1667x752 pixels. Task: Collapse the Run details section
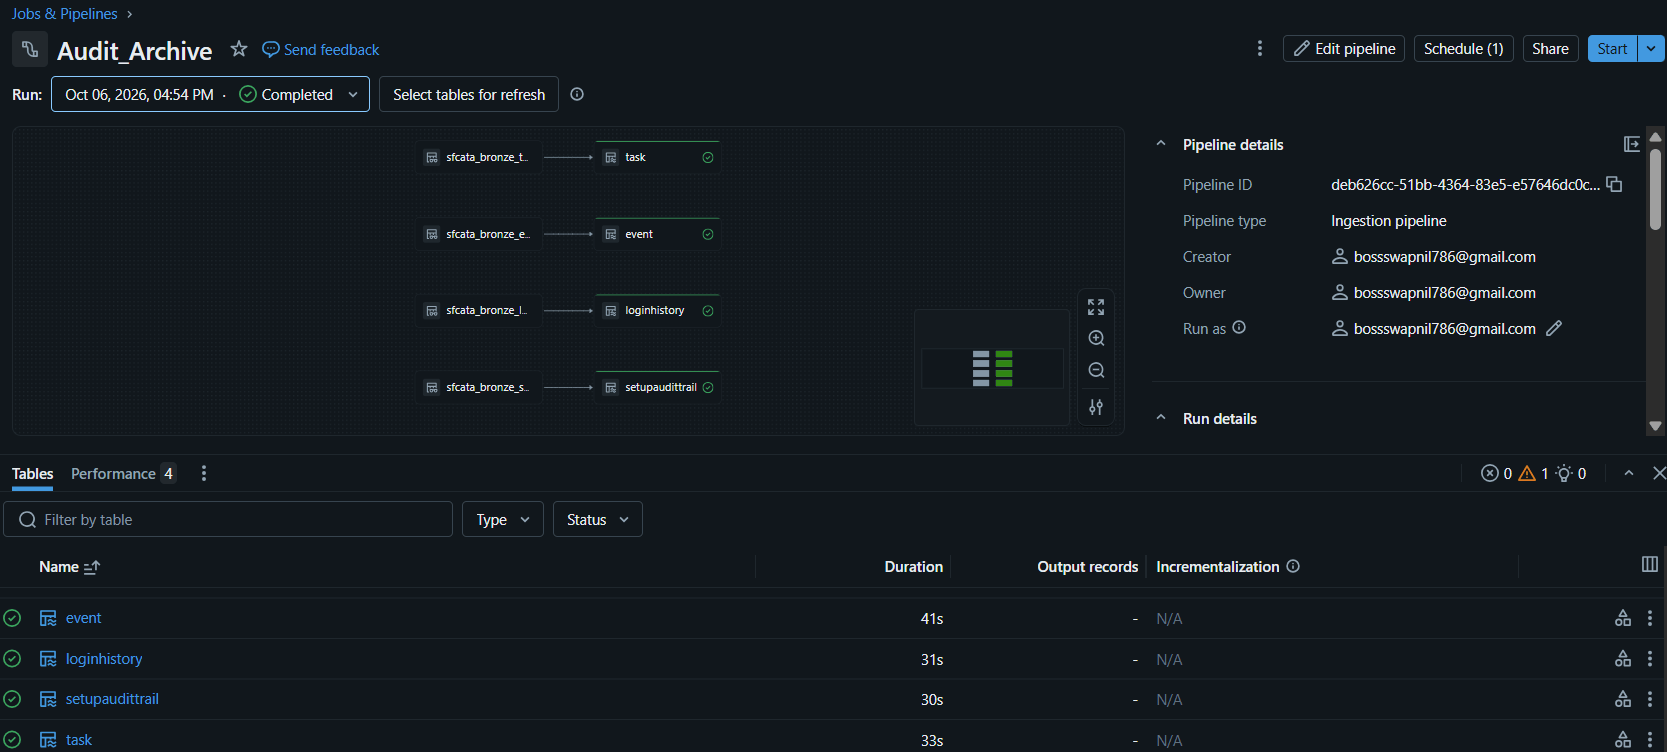(1161, 418)
